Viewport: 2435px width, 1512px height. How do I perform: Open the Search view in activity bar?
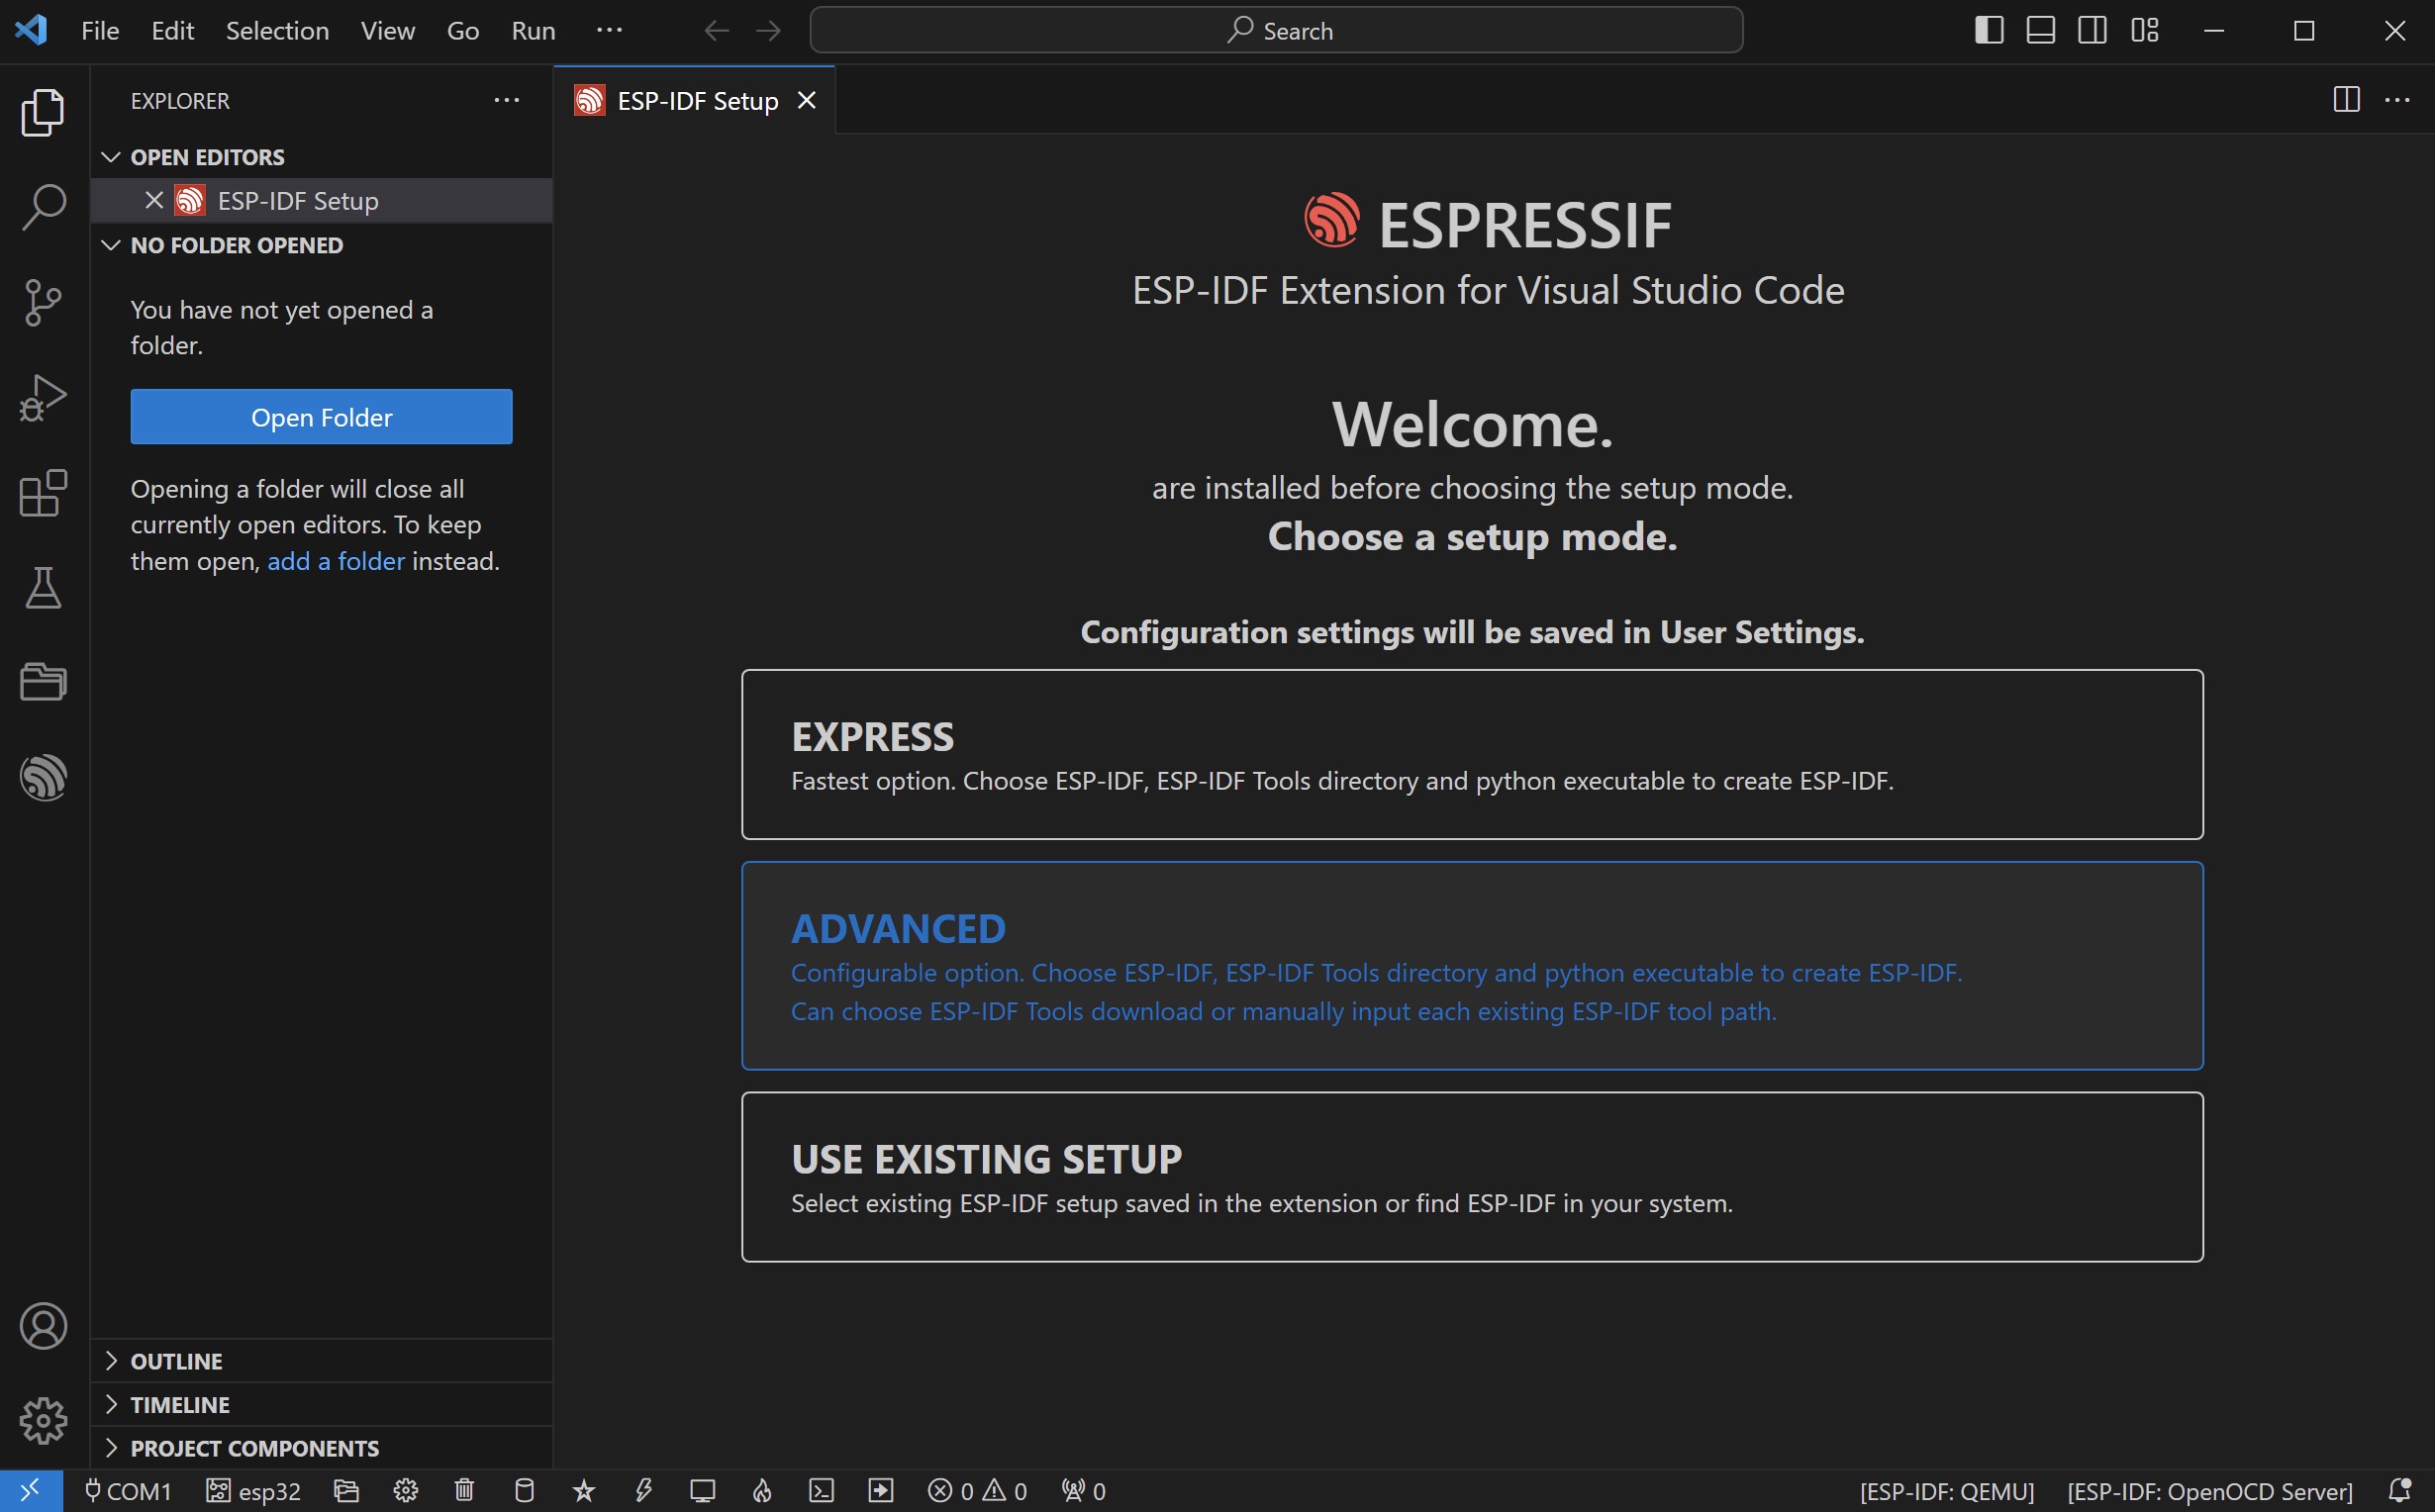tap(43, 206)
